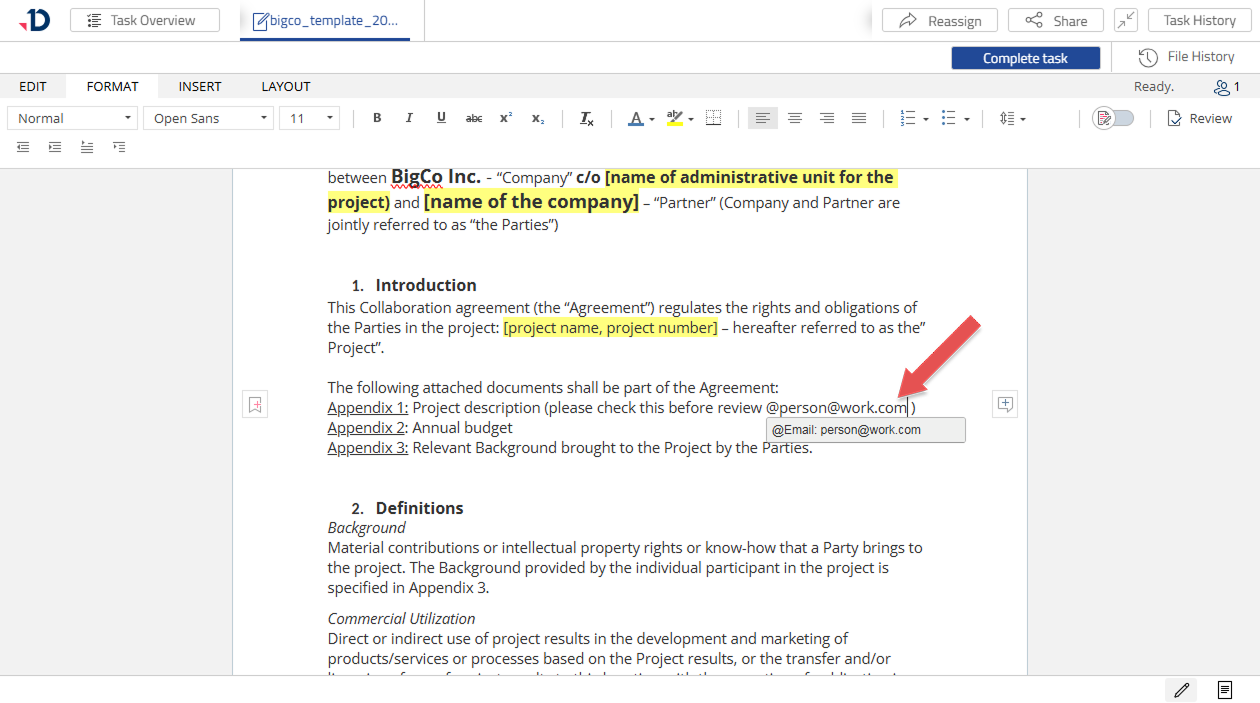This screenshot has height=703, width=1260.
Task: Open the Task History button
Action: click(x=1199, y=20)
